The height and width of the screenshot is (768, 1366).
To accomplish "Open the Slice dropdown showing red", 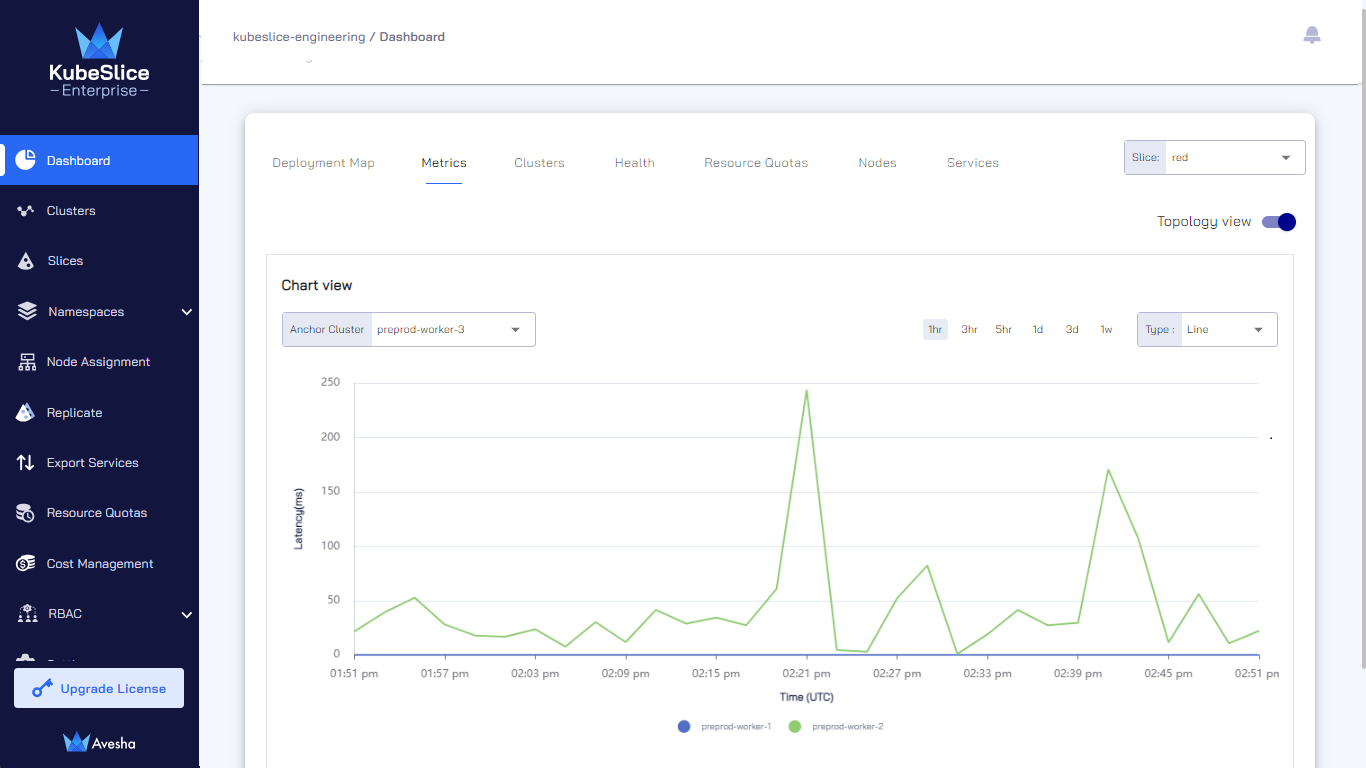I will (1215, 158).
